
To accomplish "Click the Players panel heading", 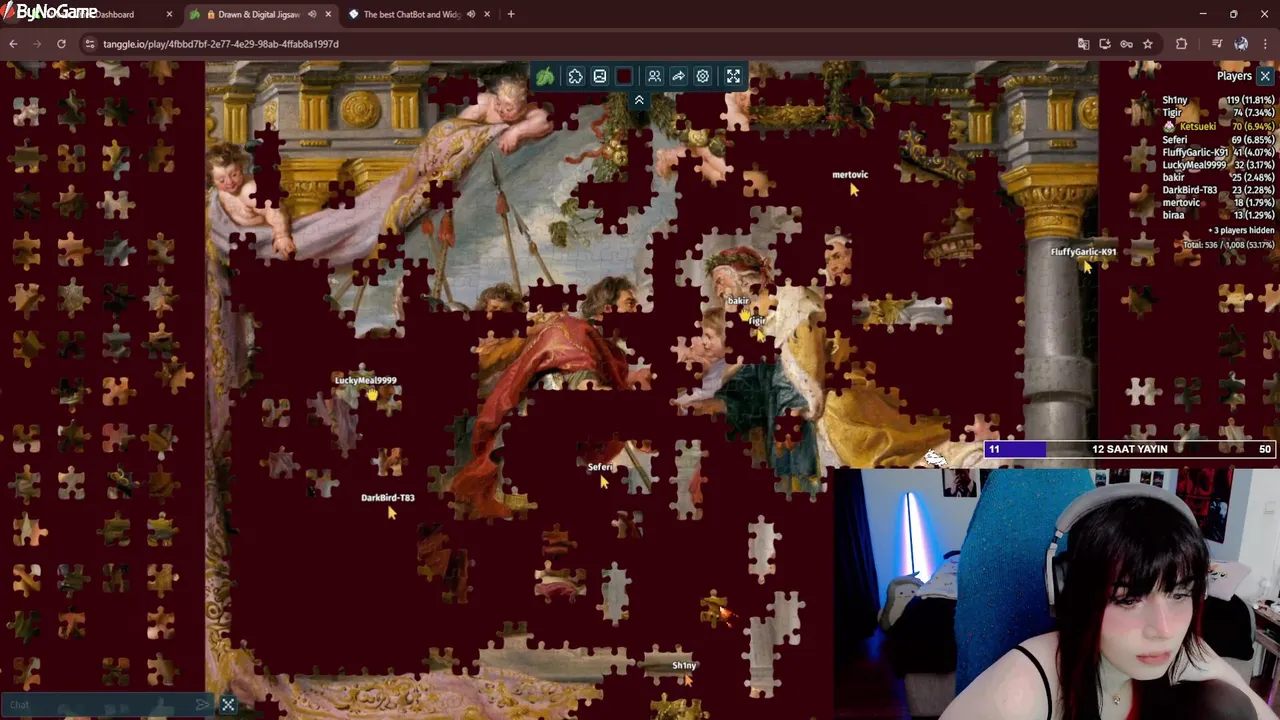I will [x=1234, y=76].
